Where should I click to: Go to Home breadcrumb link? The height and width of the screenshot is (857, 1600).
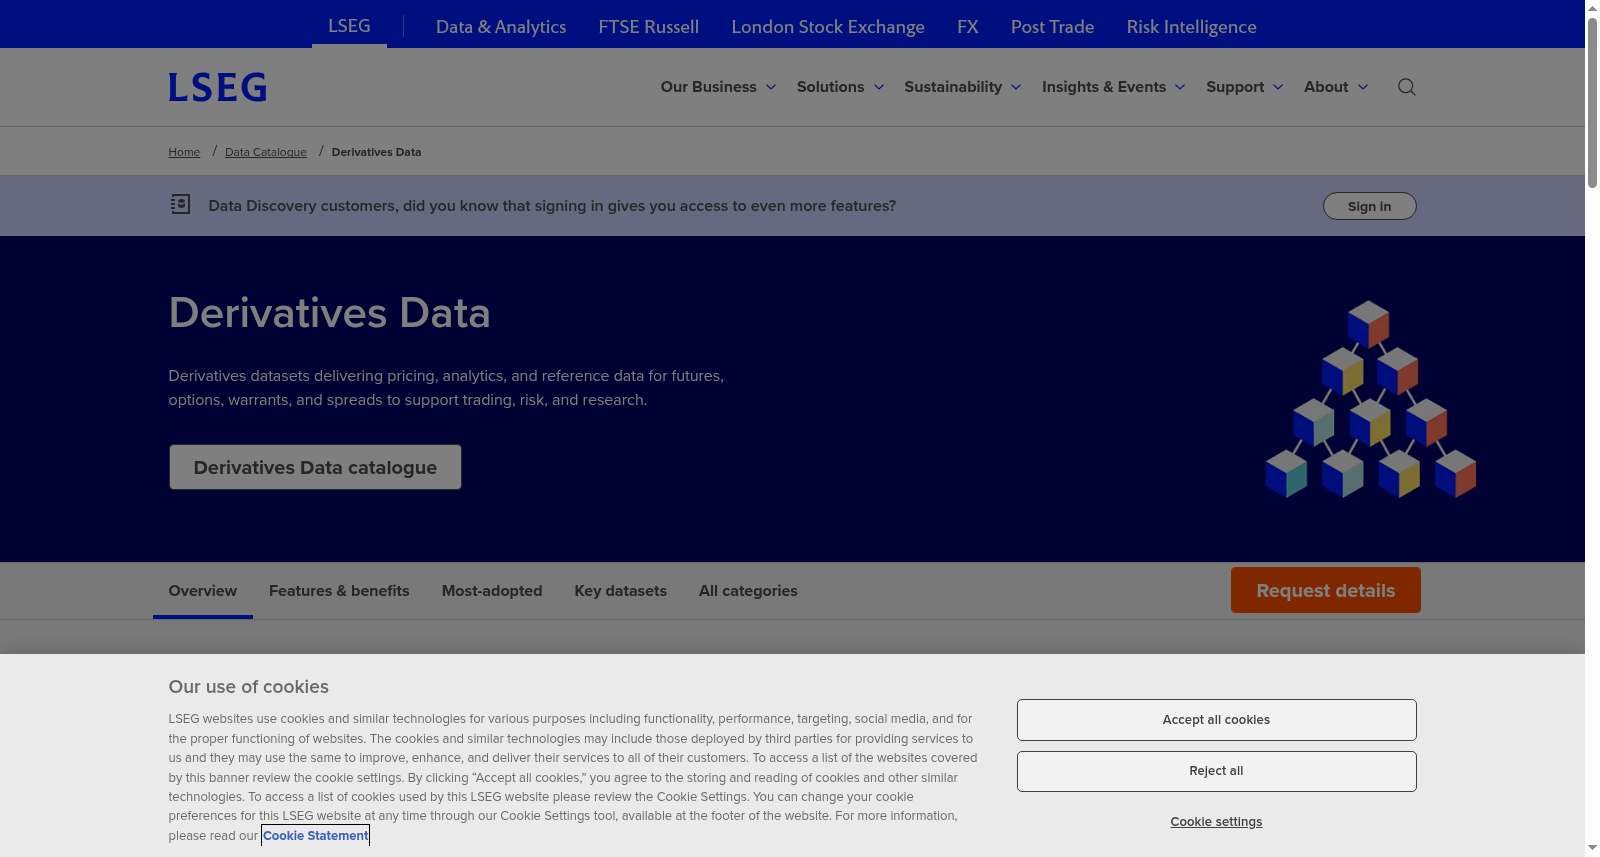pyautogui.click(x=184, y=152)
